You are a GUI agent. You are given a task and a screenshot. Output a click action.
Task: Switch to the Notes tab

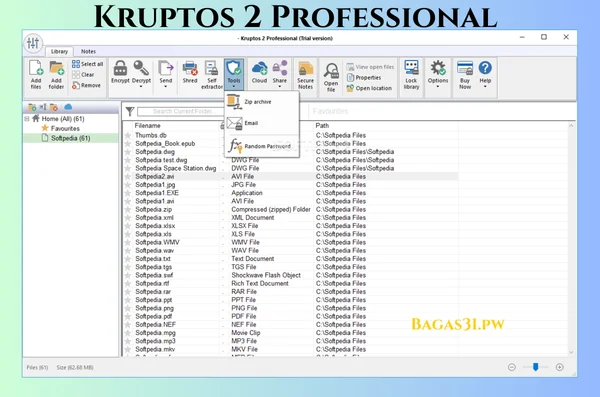pos(88,51)
